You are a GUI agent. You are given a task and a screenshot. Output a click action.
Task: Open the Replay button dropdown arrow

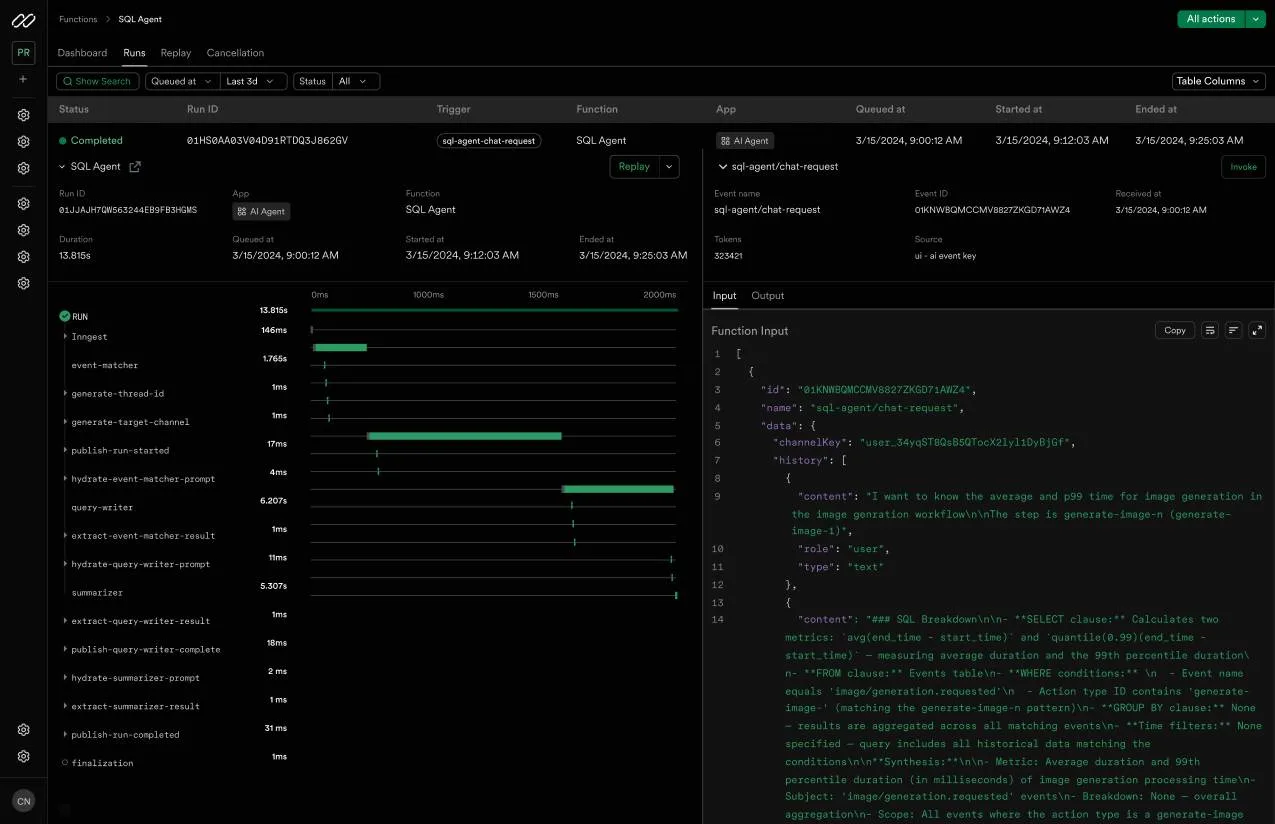coord(669,167)
